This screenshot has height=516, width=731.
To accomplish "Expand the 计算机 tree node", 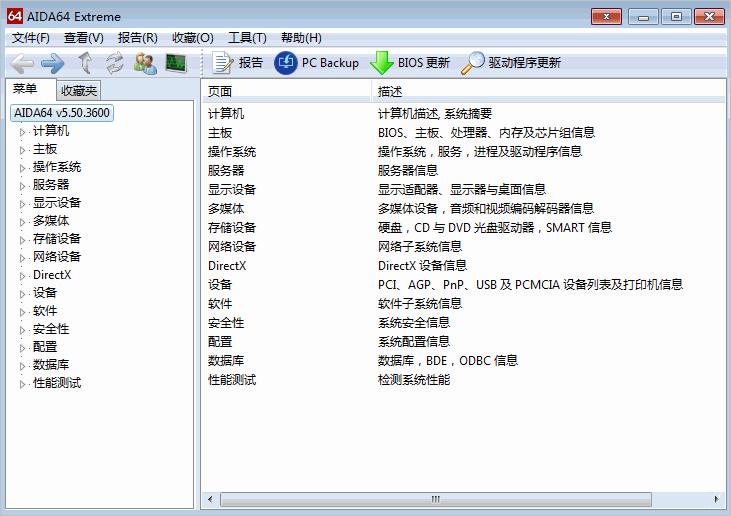I will (22, 132).
